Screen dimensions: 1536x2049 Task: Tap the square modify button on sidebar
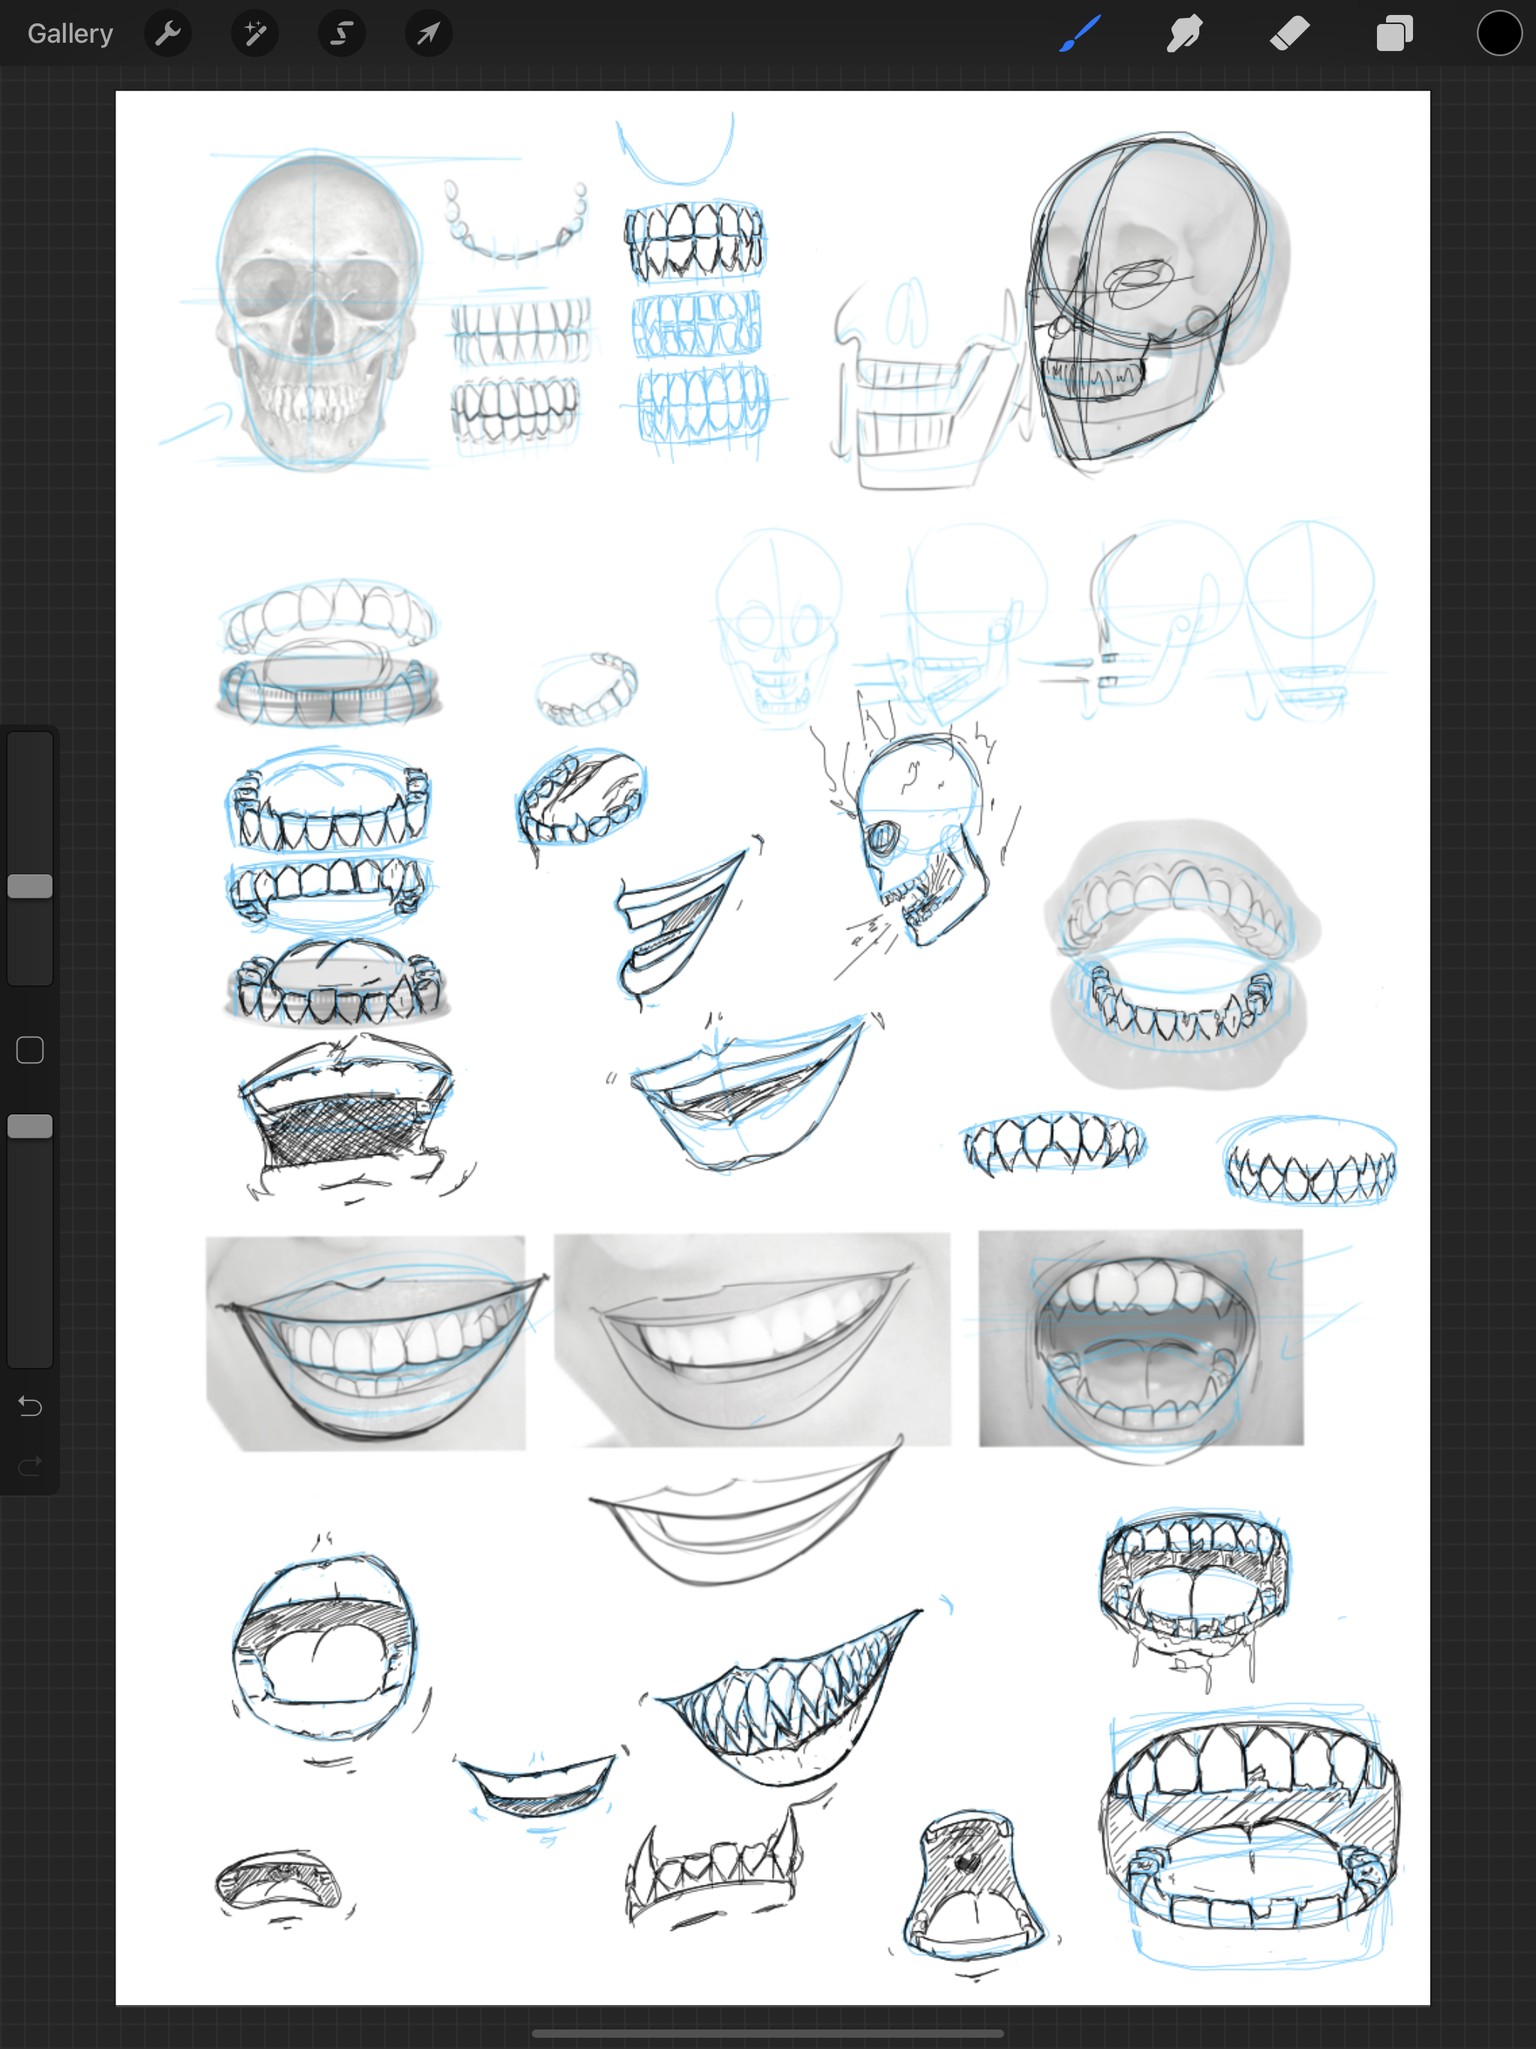tap(30, 1050)
